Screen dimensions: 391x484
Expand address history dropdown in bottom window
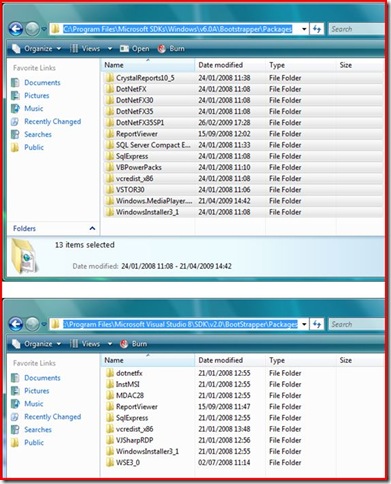(x=304, y=324)
